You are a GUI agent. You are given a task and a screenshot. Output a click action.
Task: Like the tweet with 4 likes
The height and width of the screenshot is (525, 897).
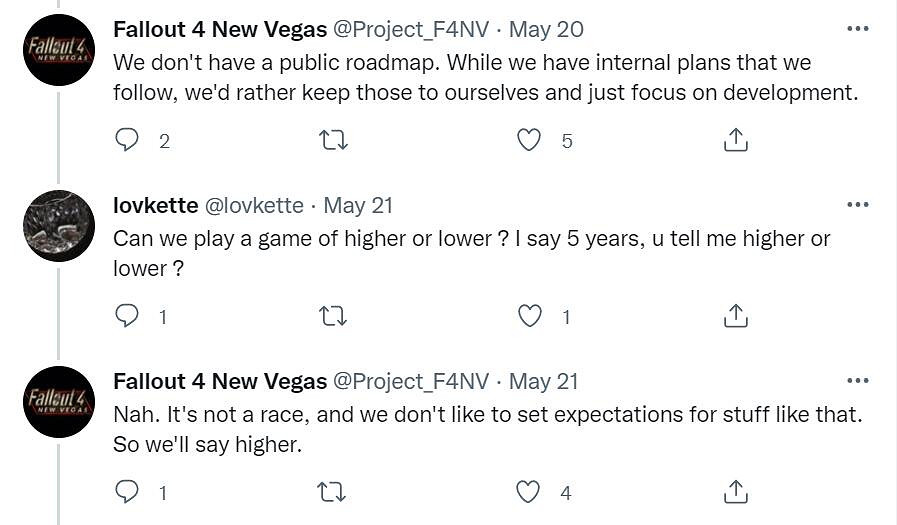[x=529, y=492]
